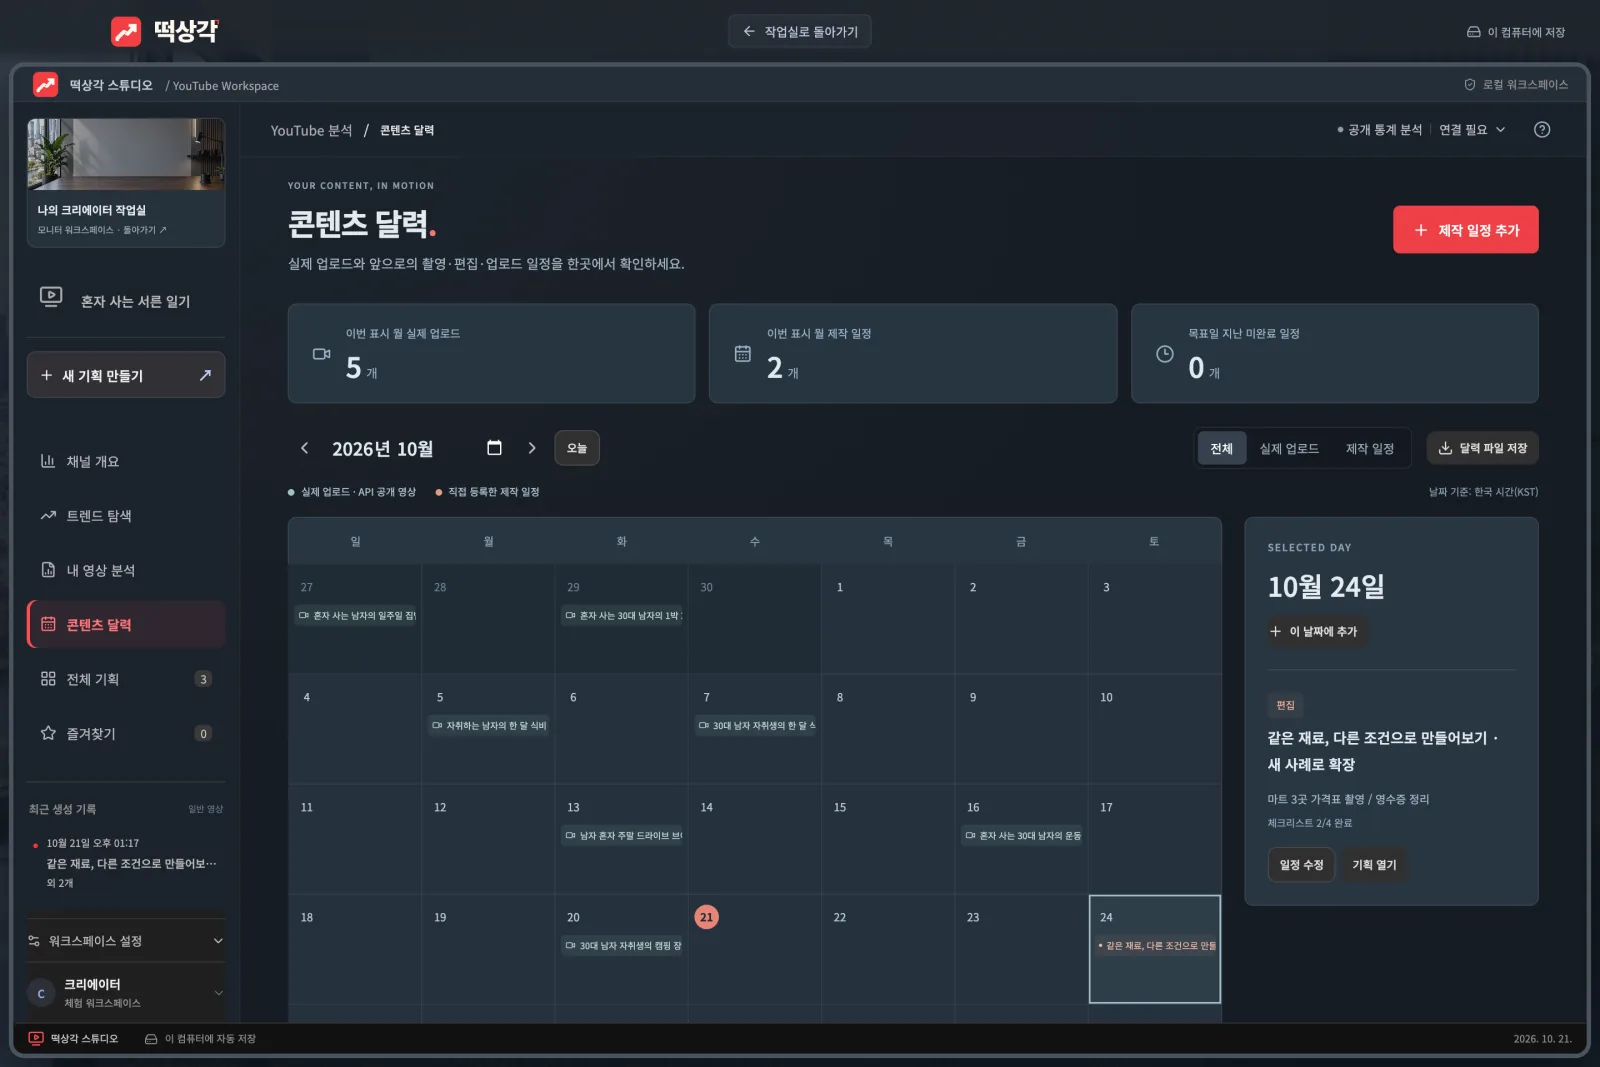Image resolution: width=1600 pixels, height=1067 pixels.
Task: Click the 나의 크리에이터 작업실 thumbnail
Action: point(126,155)
